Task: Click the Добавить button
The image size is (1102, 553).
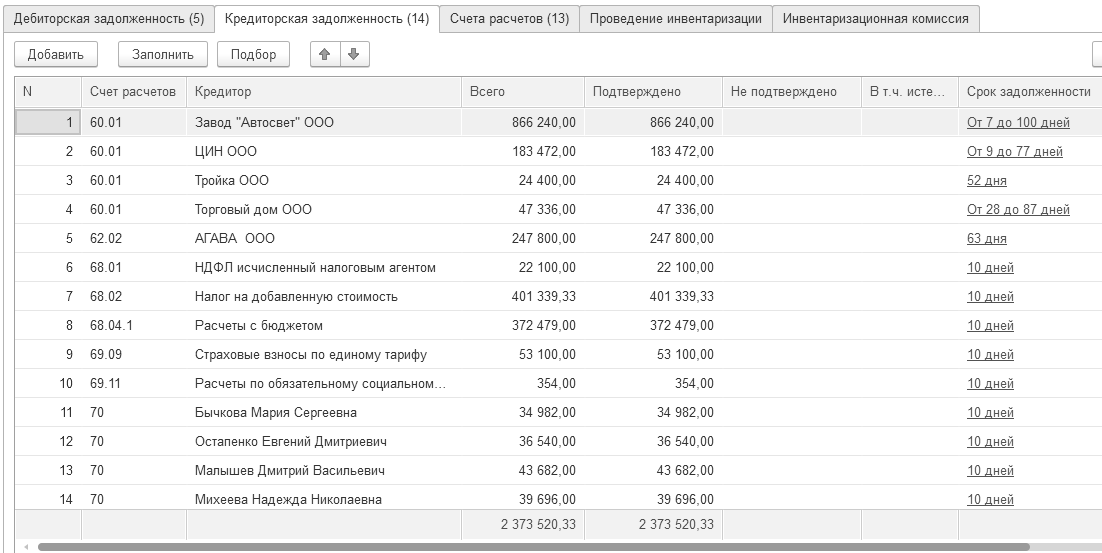Action: pyautogui.click(x=56, y=54)
